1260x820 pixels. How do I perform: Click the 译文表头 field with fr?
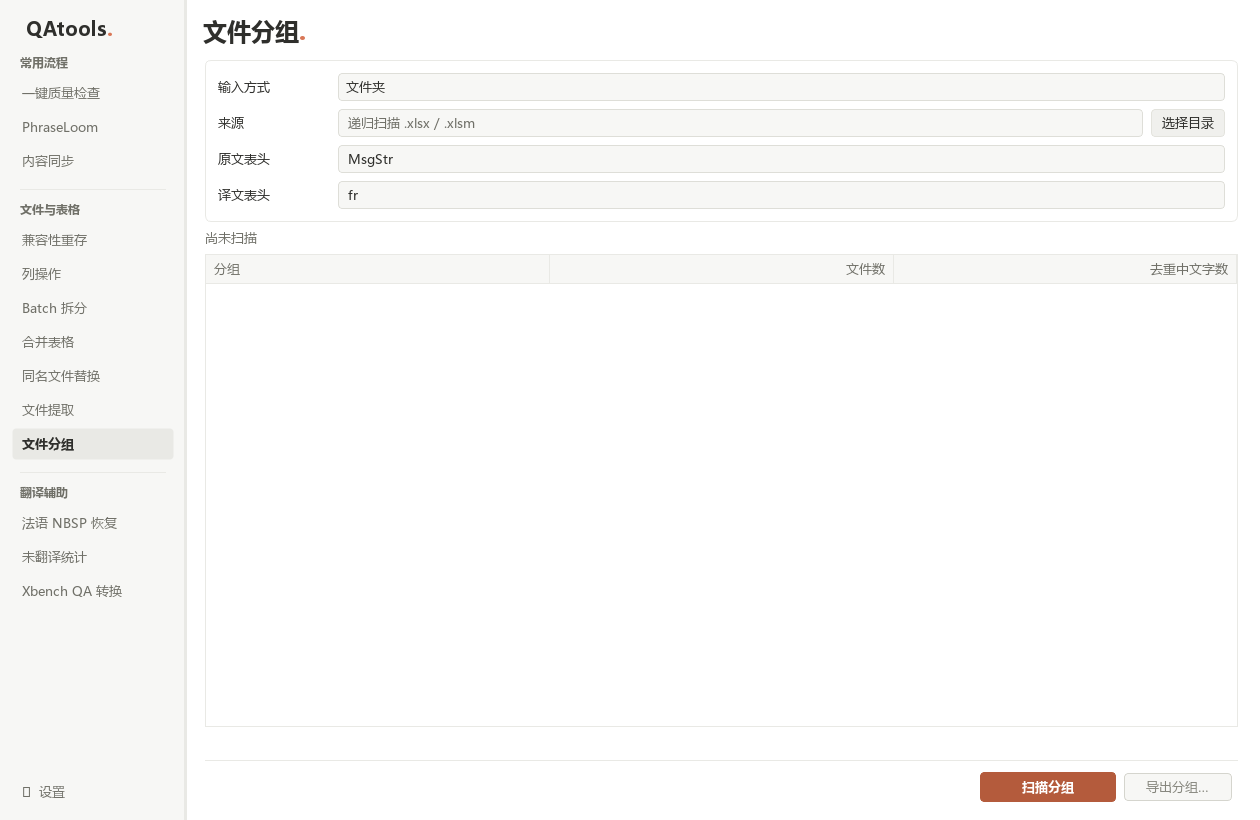pos(781,195)
